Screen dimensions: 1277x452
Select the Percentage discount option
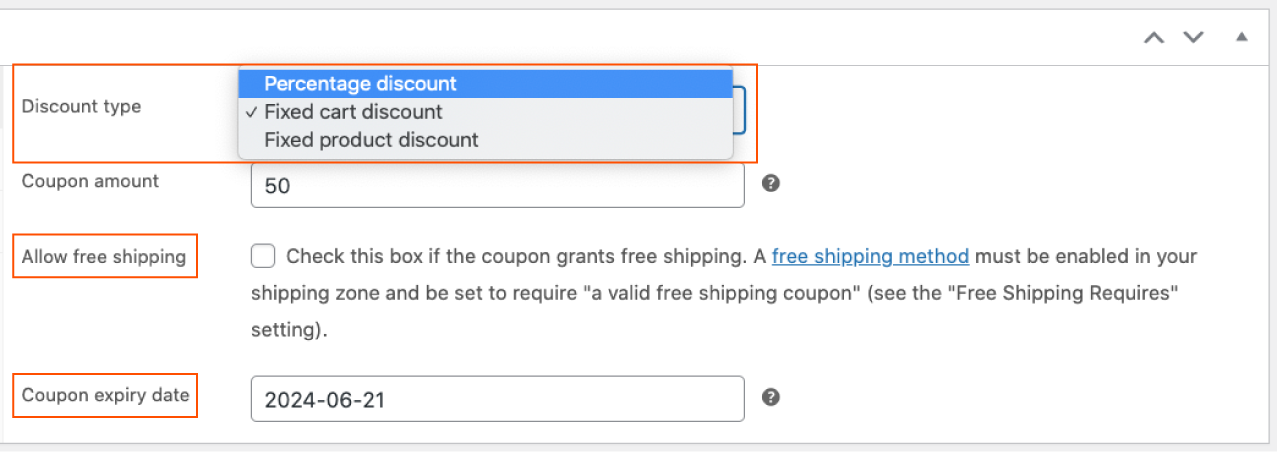(x=360, y=84)
